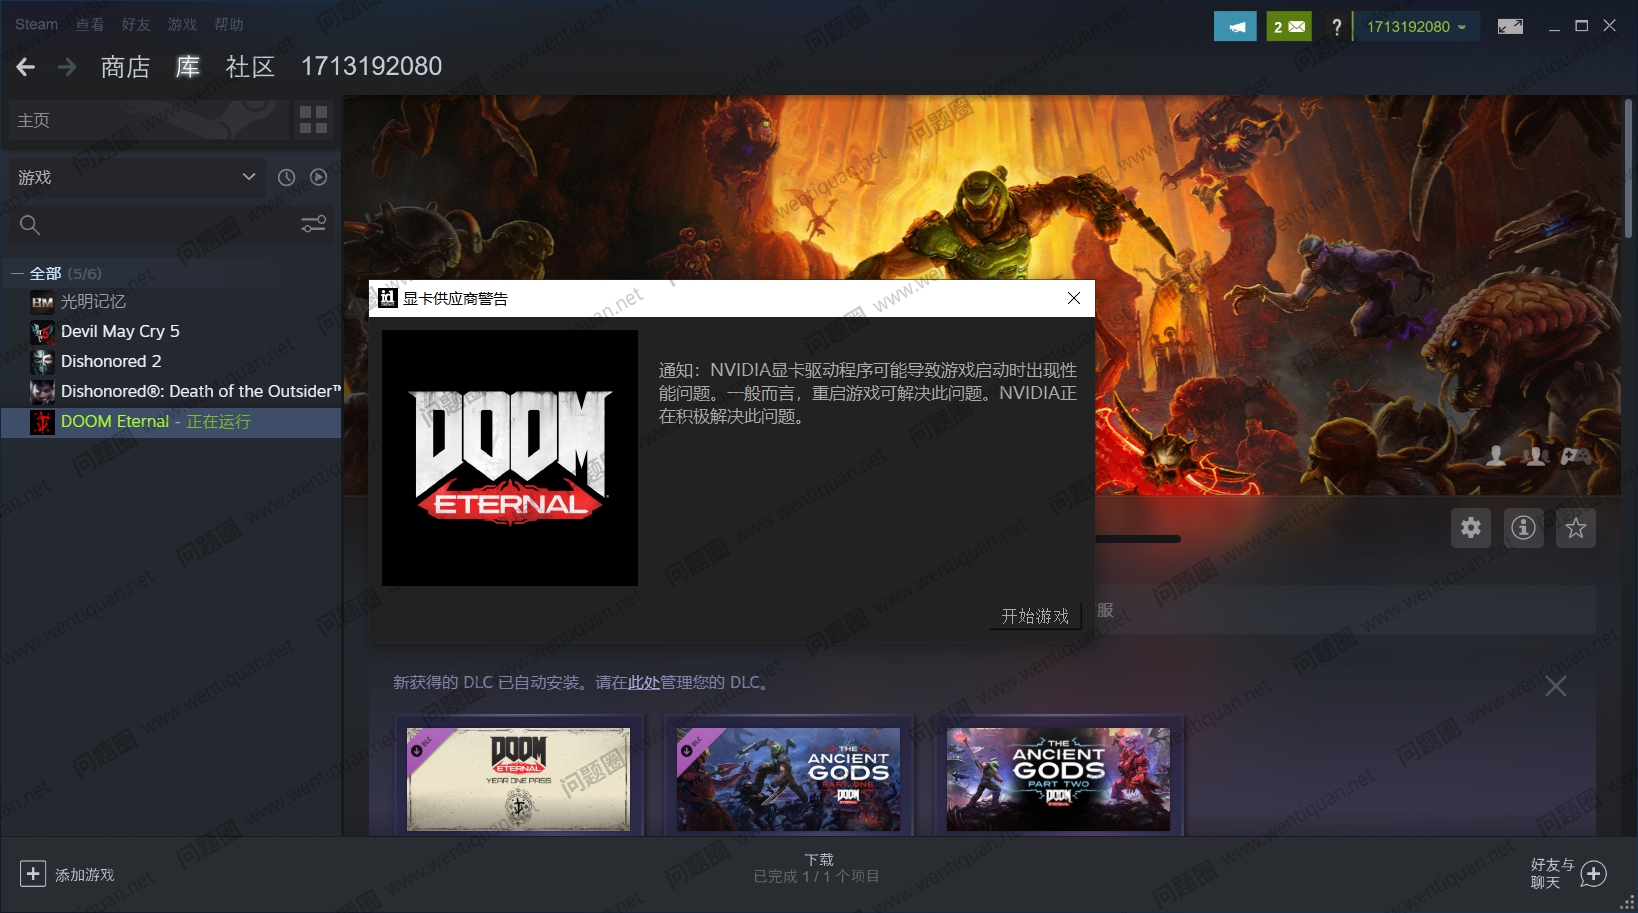Toggle ready-to-play filter icon
1638x913 pixels.
click(318, 177)
